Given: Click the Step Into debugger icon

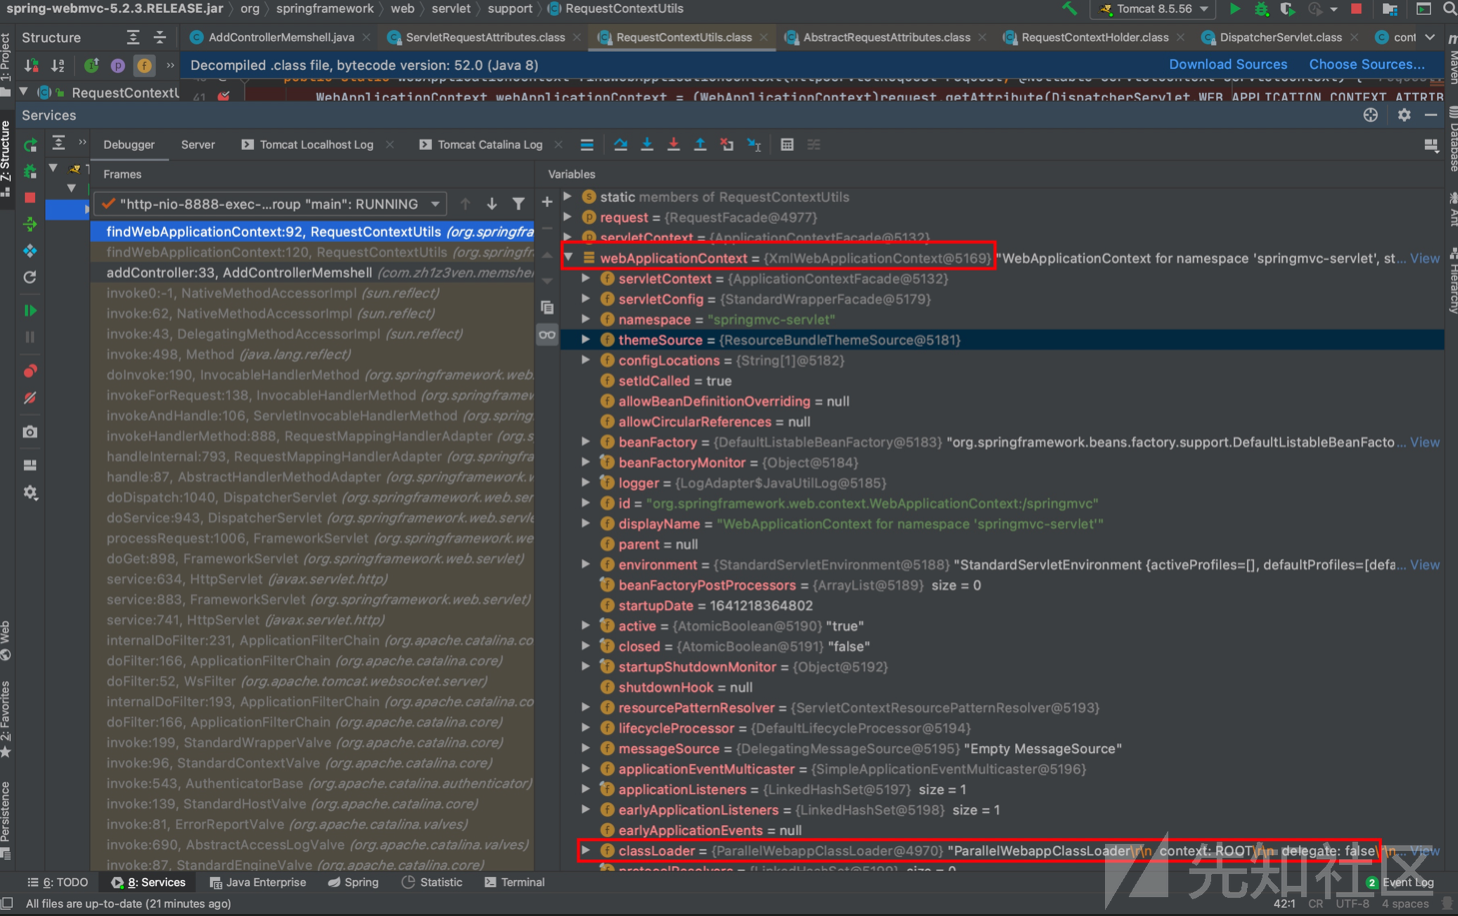Looking at the screenshot, I should (x=647, y=145).
